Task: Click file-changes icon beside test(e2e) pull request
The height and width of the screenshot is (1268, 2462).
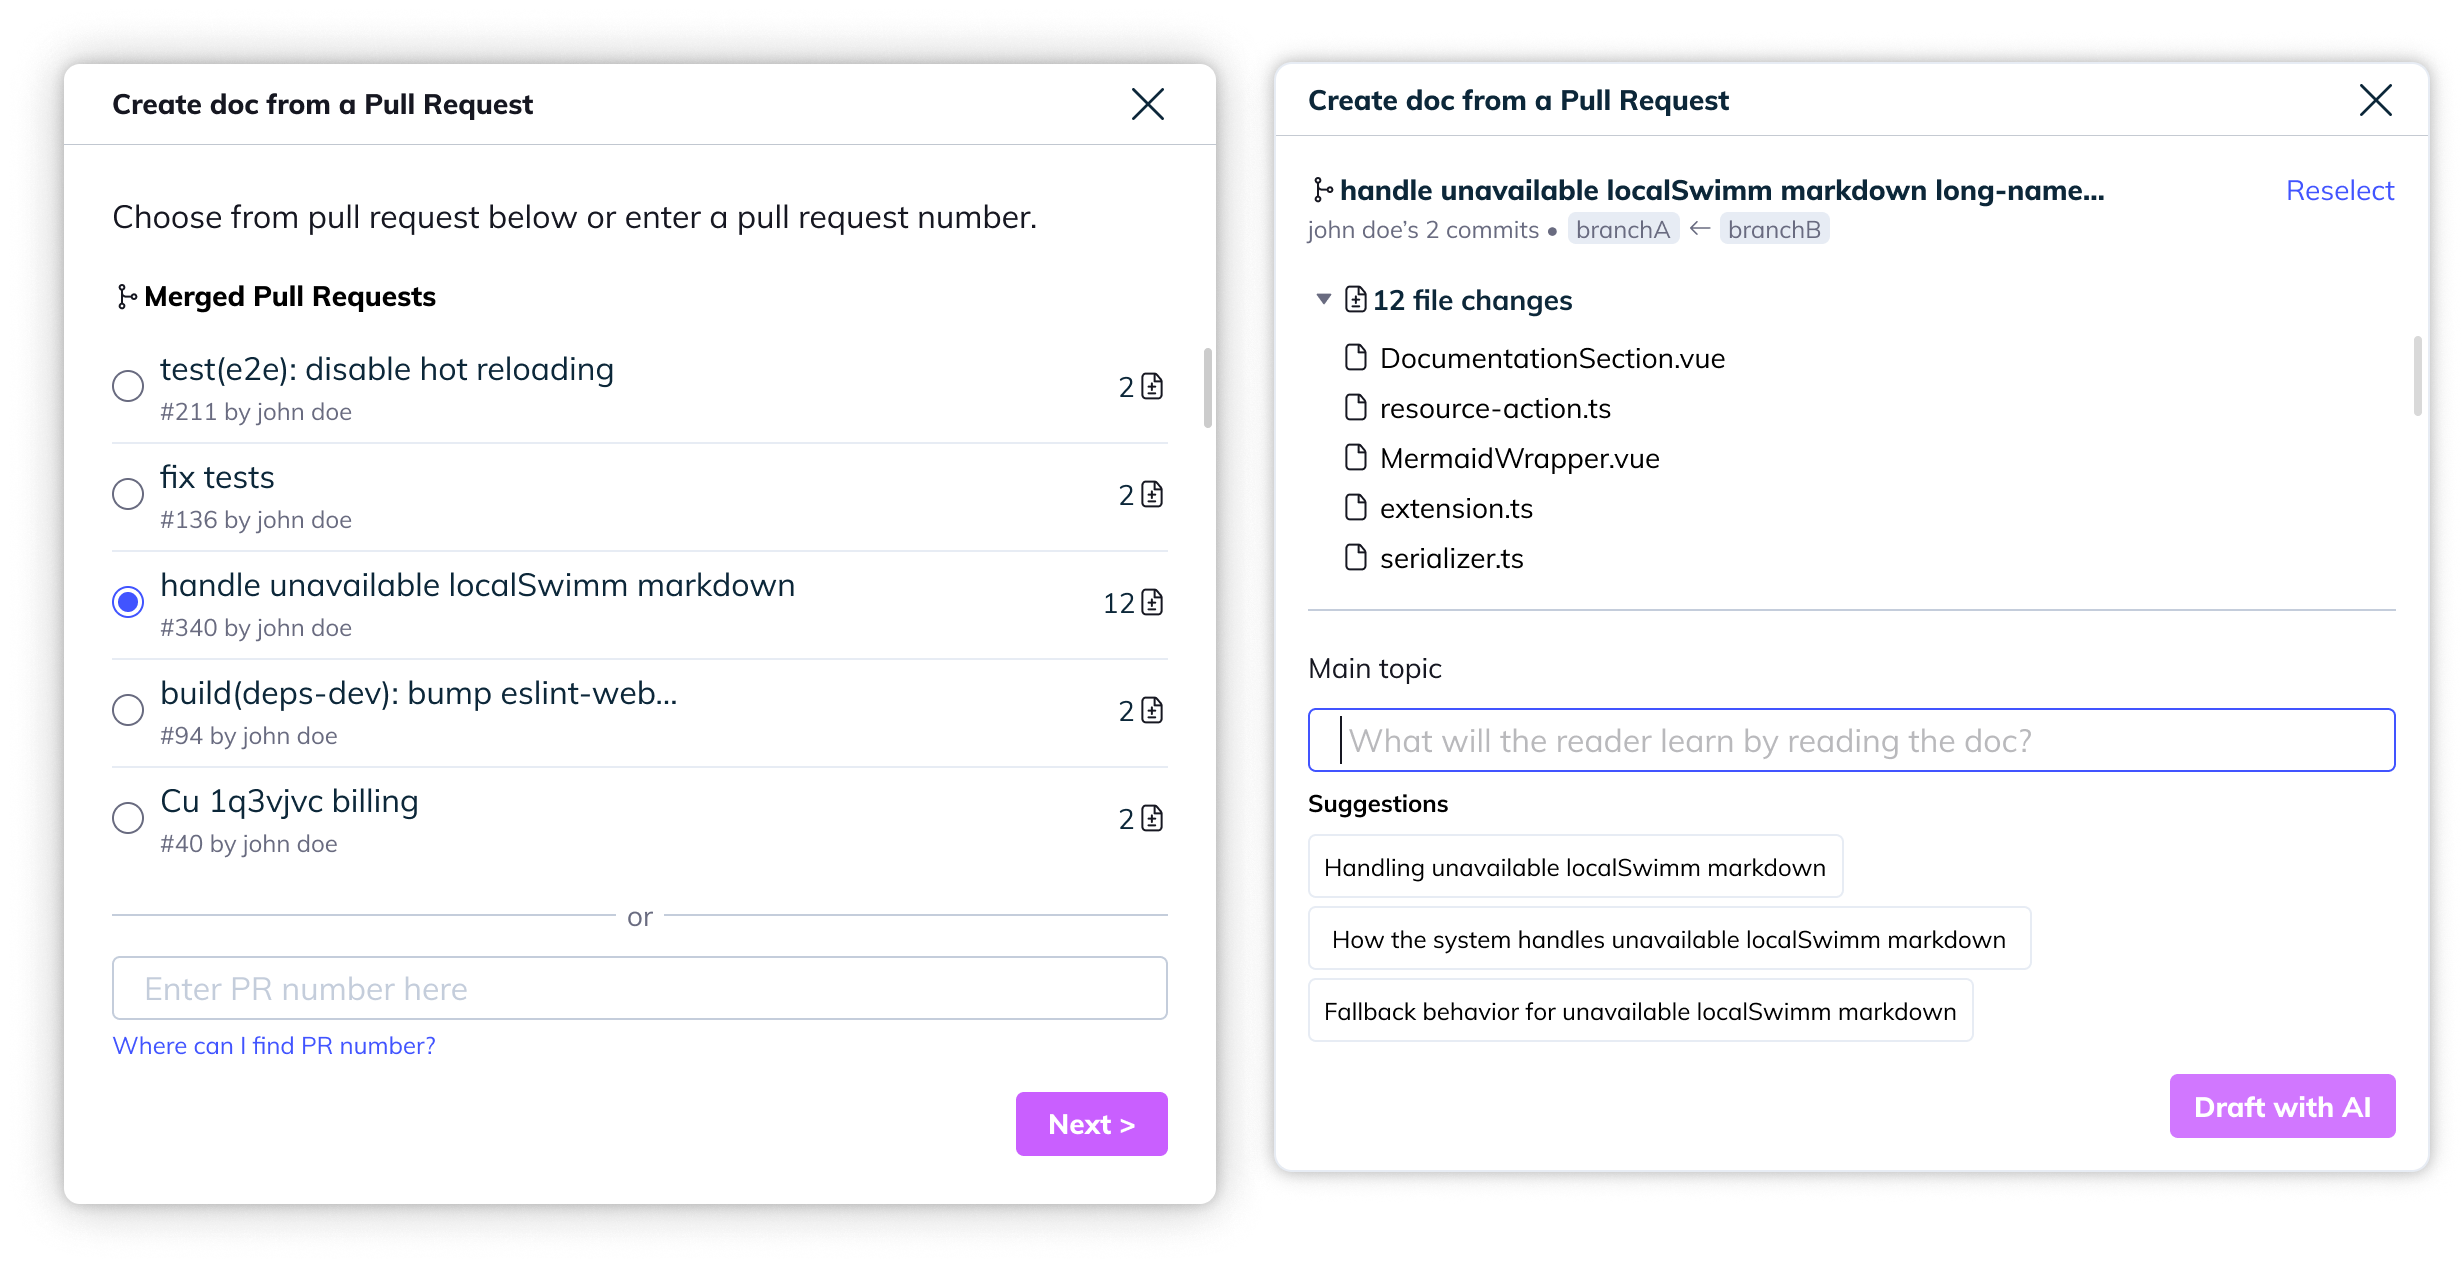Action: 1152,386
